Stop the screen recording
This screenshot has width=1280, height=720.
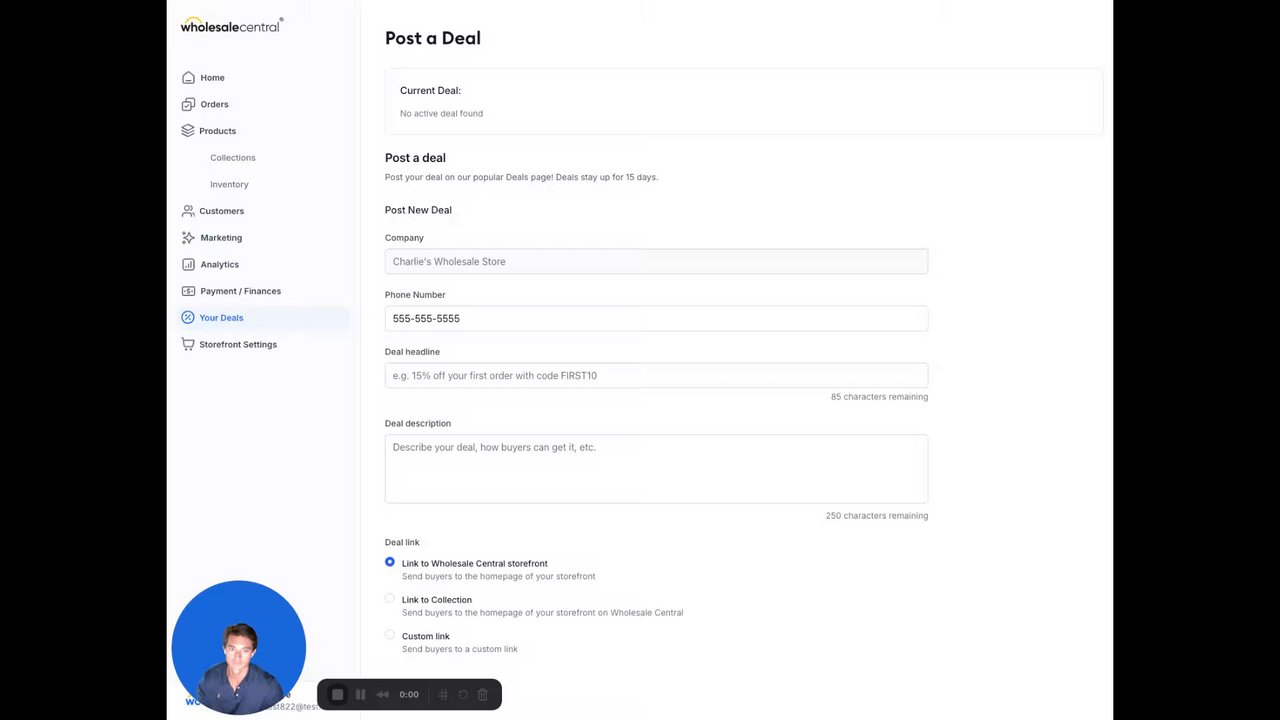338,695
